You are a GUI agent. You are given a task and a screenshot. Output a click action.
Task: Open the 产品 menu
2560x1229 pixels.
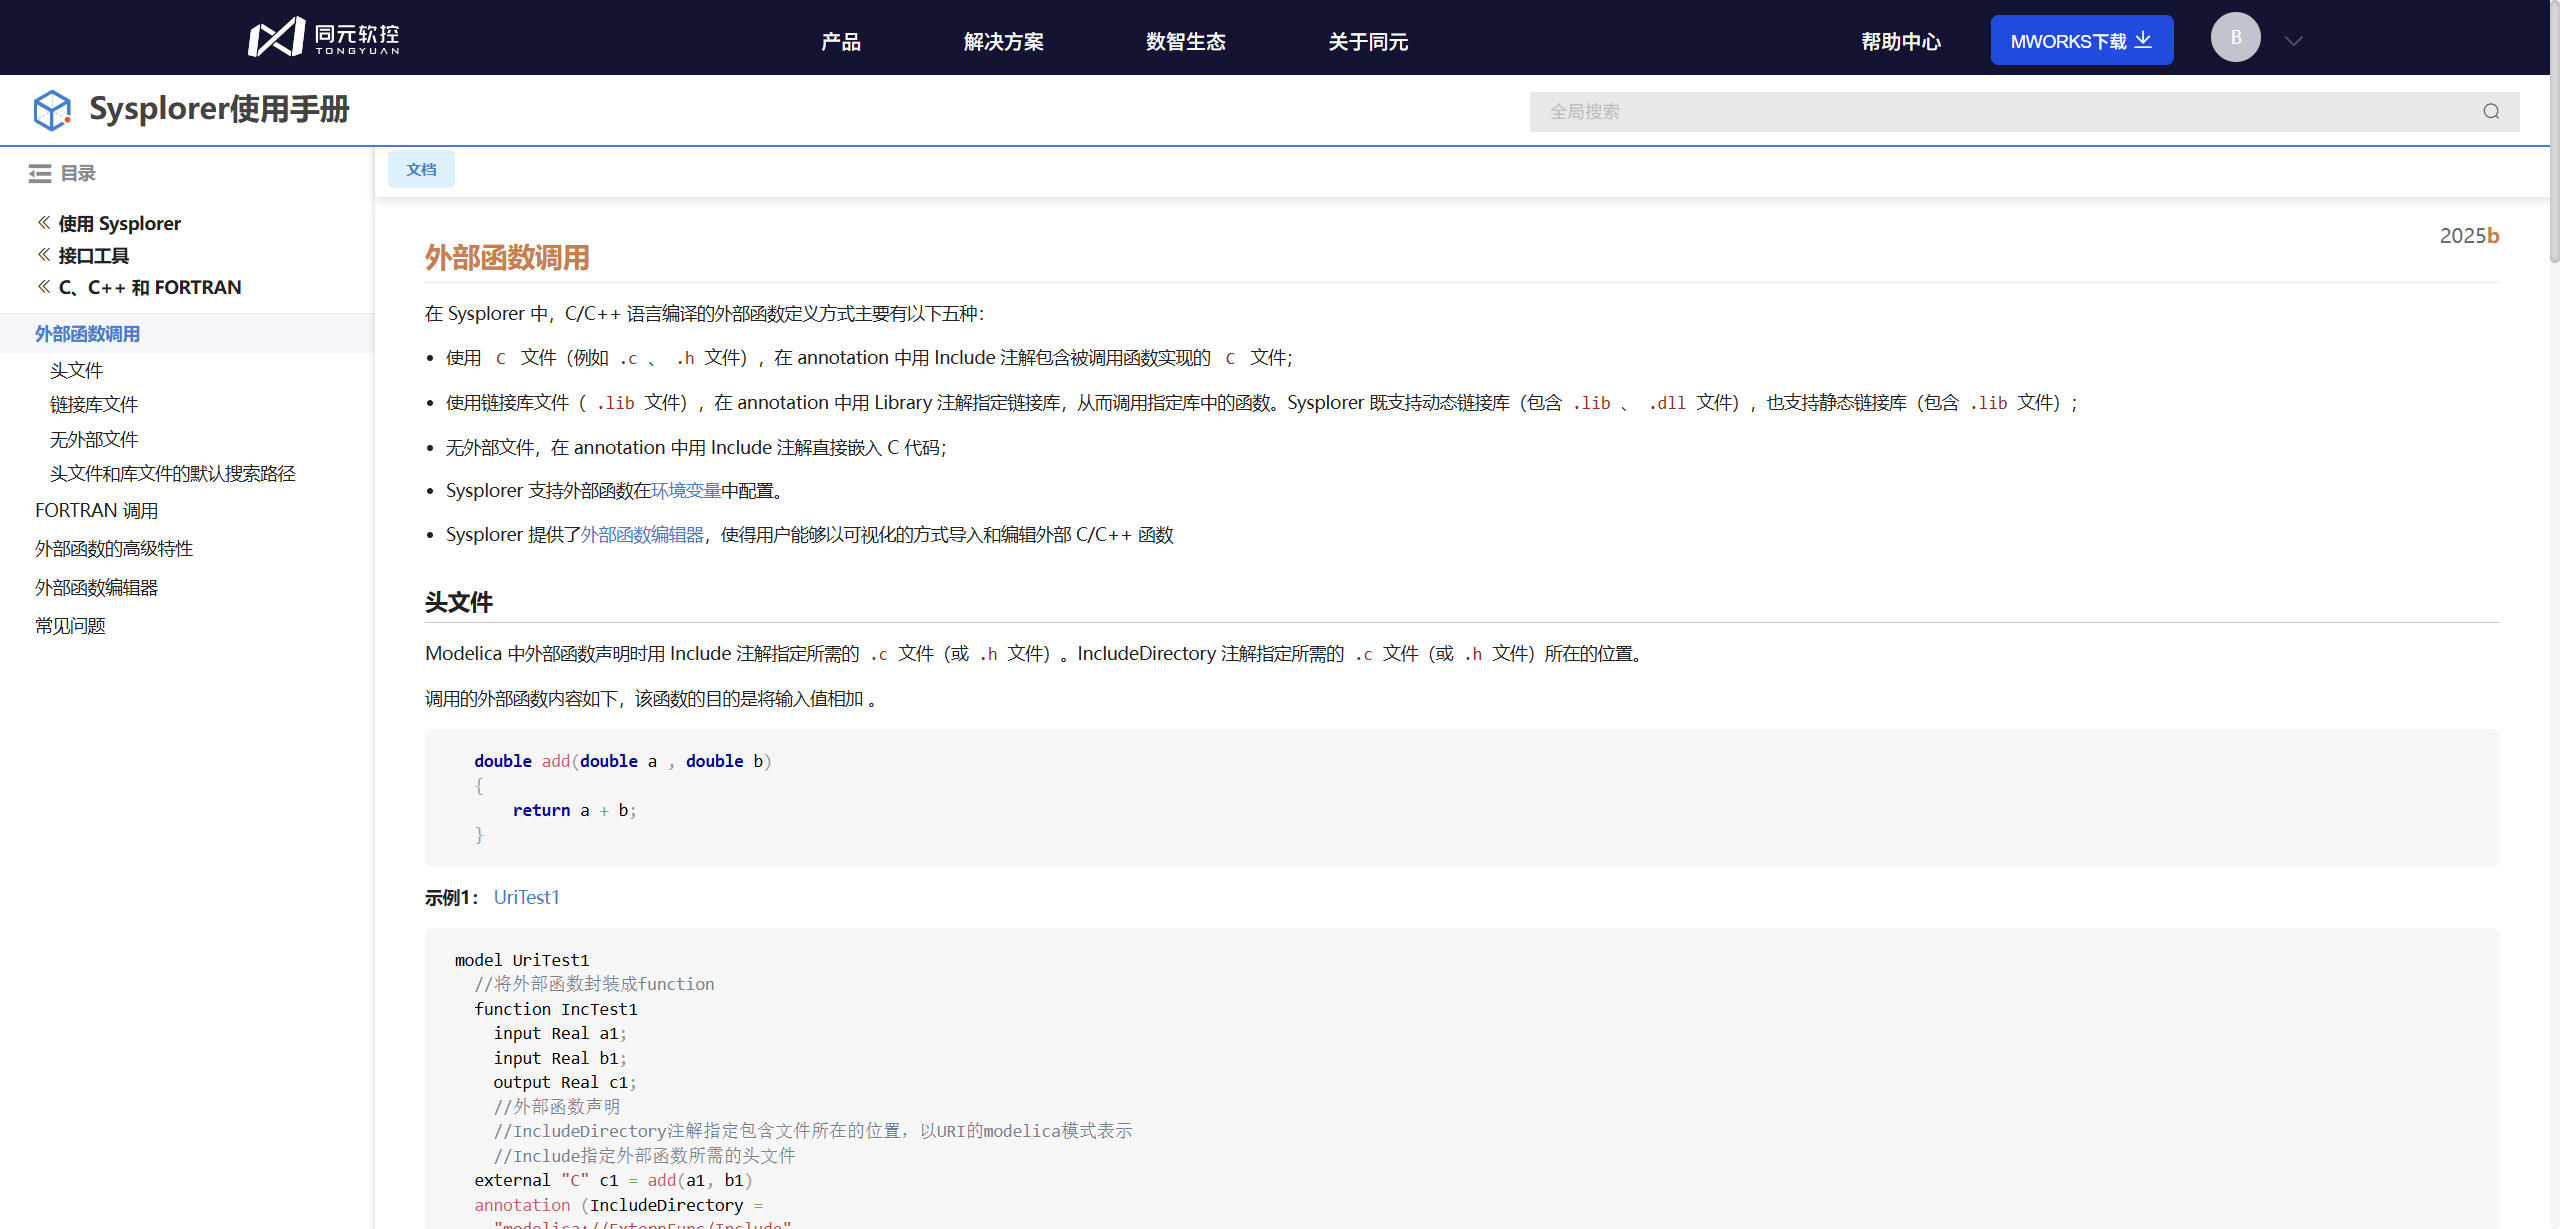point(841,41)
